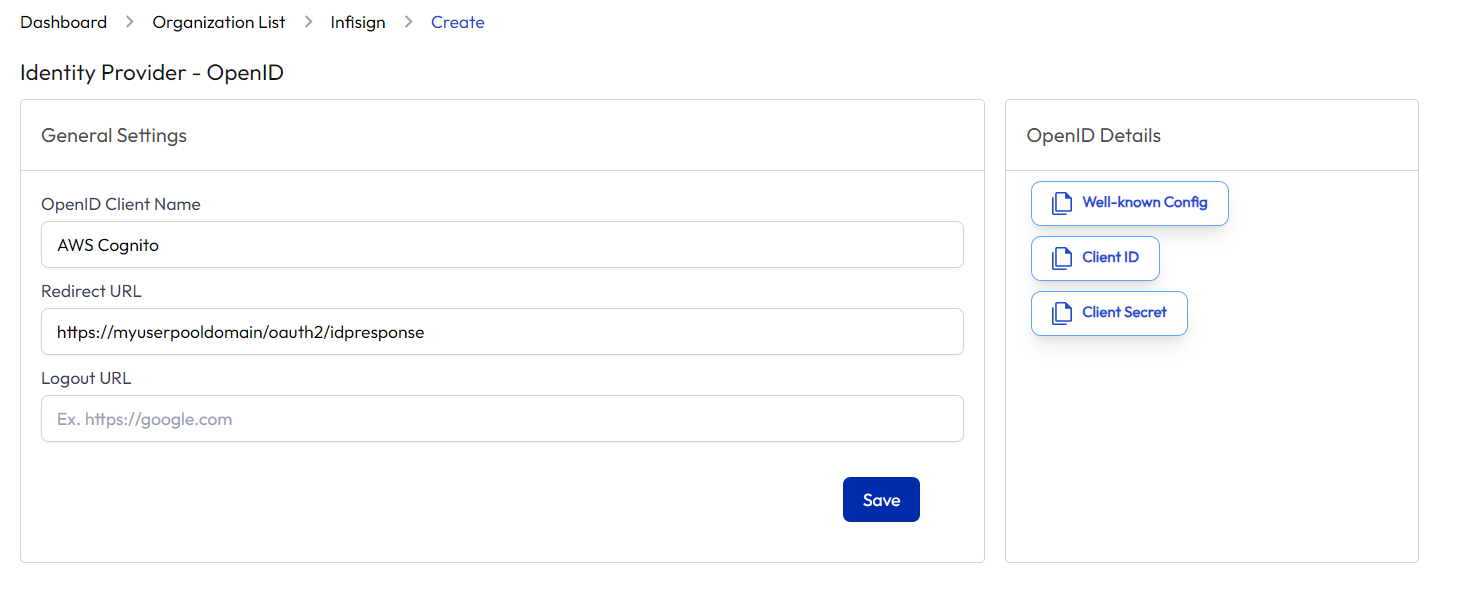The height and width of the screenshot is (615, 1478).
Task: Click into the Redirect URL field
Action: (x=502, y=332)
